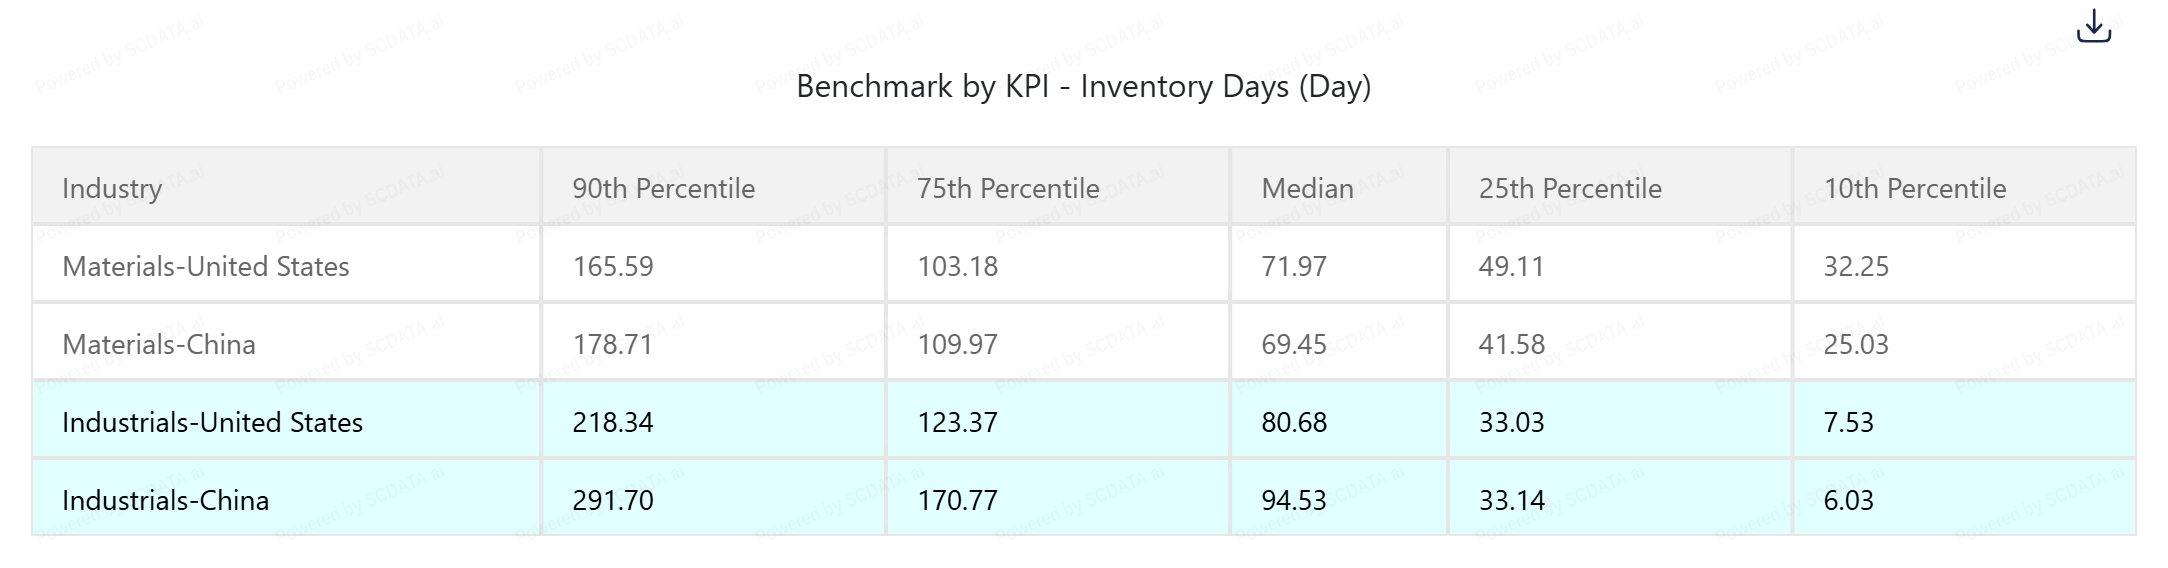Select the Industrials-United States row label
The image size is (2168, 568).
coord(212,422)
